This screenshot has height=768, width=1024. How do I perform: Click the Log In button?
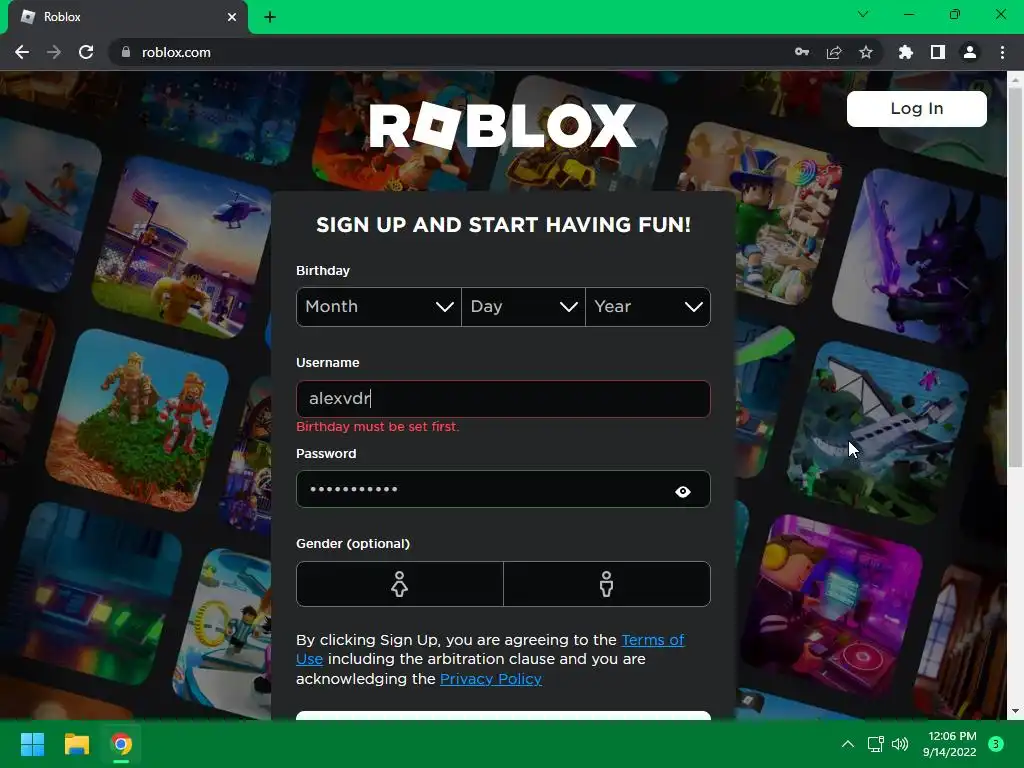pyautogui.click(x=916, y=108)
